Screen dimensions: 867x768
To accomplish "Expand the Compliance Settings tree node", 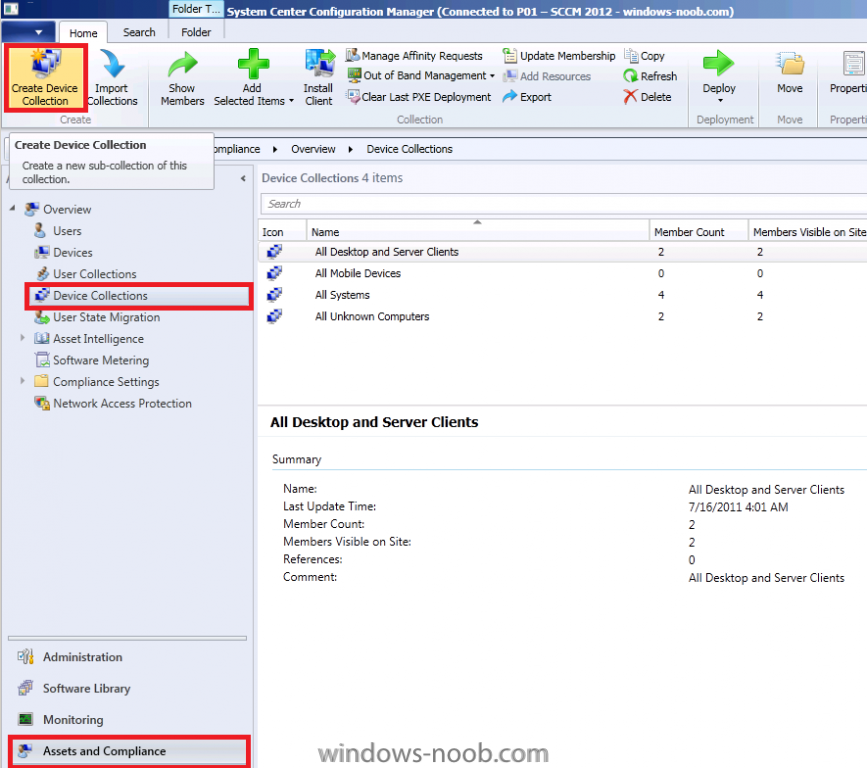I will point(22,381).
